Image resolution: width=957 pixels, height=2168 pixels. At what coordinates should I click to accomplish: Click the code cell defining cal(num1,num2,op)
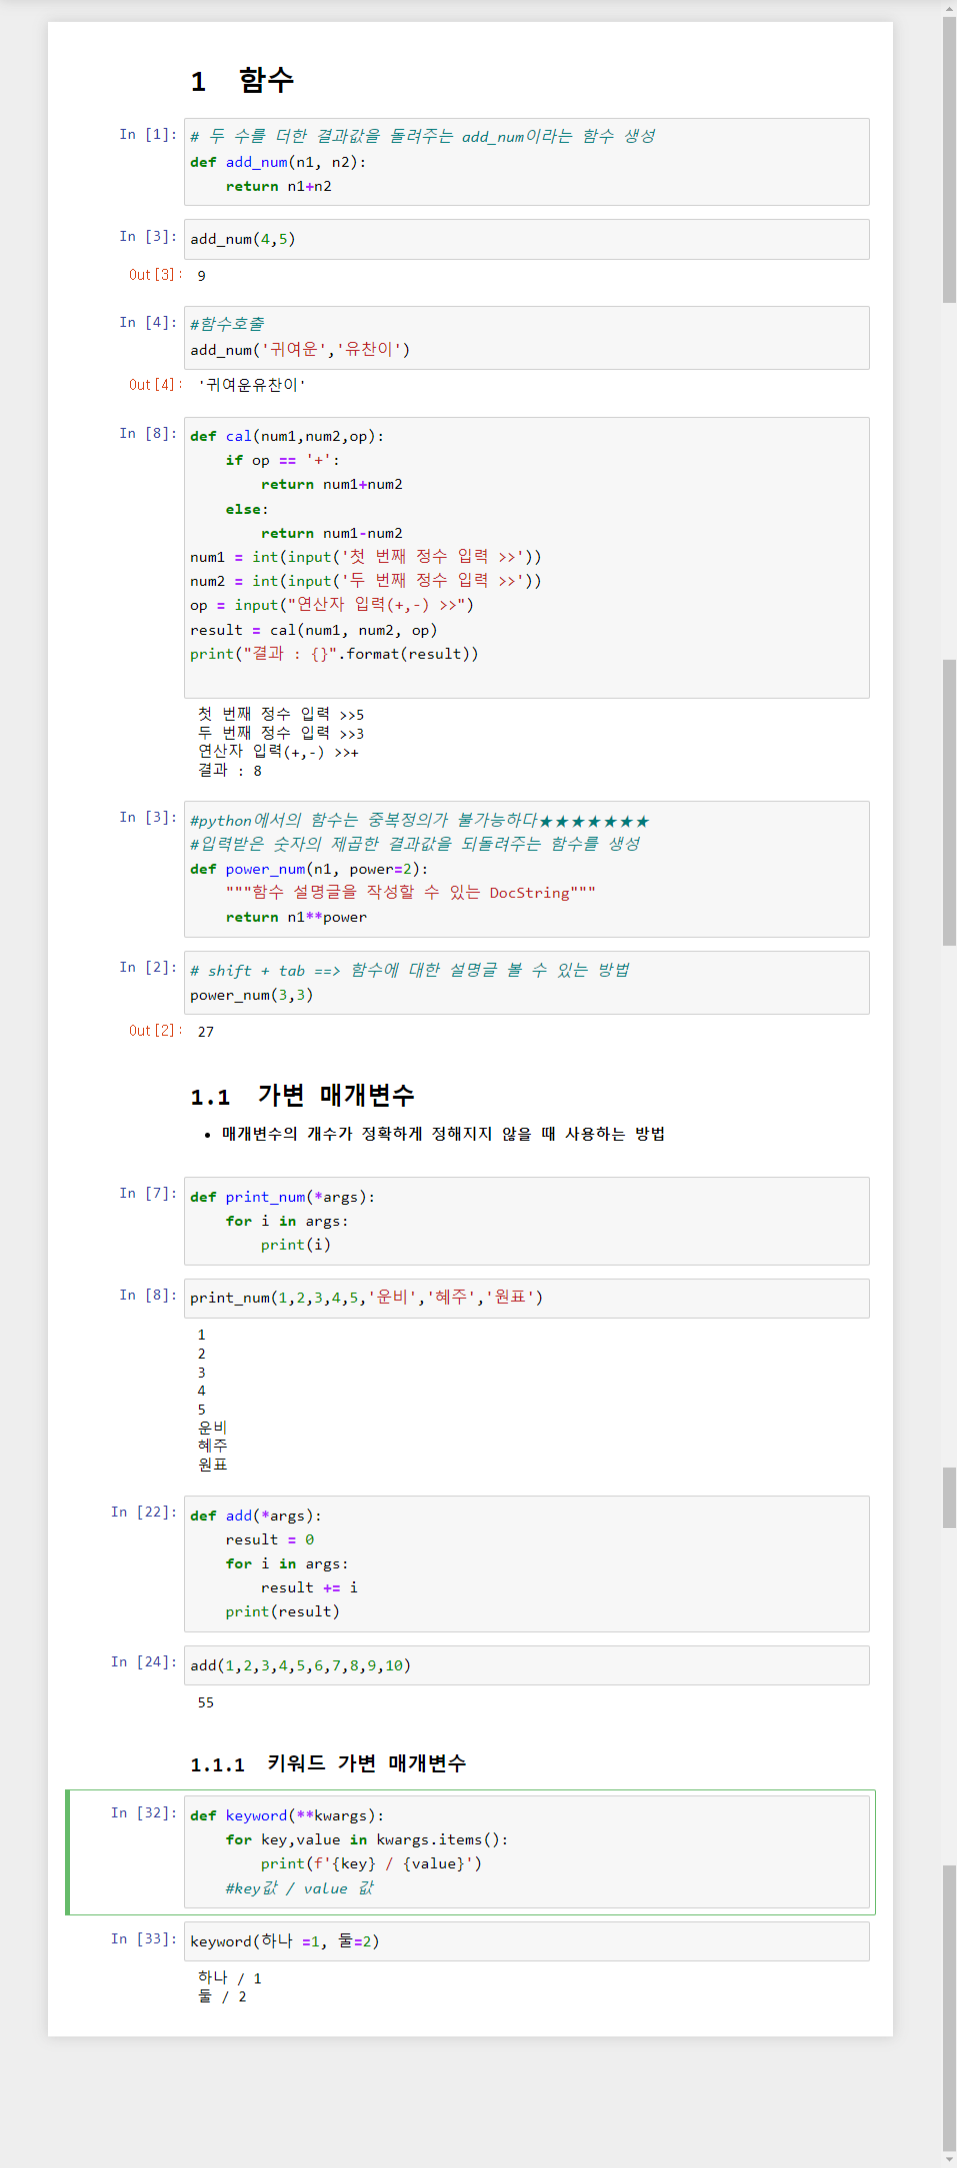[526, 558]
